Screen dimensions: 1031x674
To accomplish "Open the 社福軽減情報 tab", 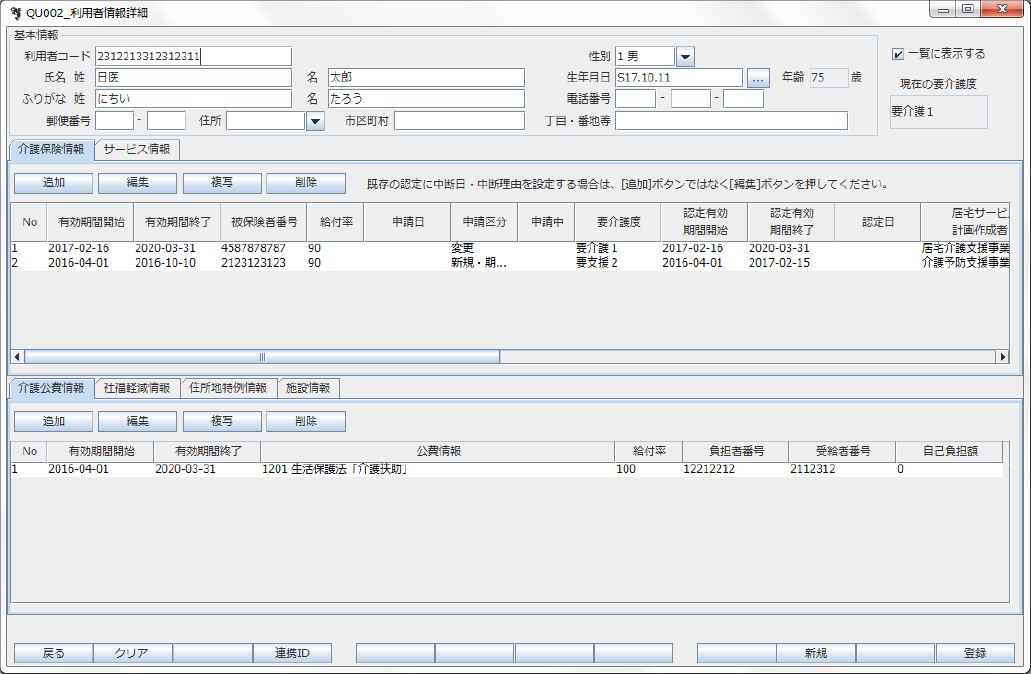I will [x=137, y=388].
